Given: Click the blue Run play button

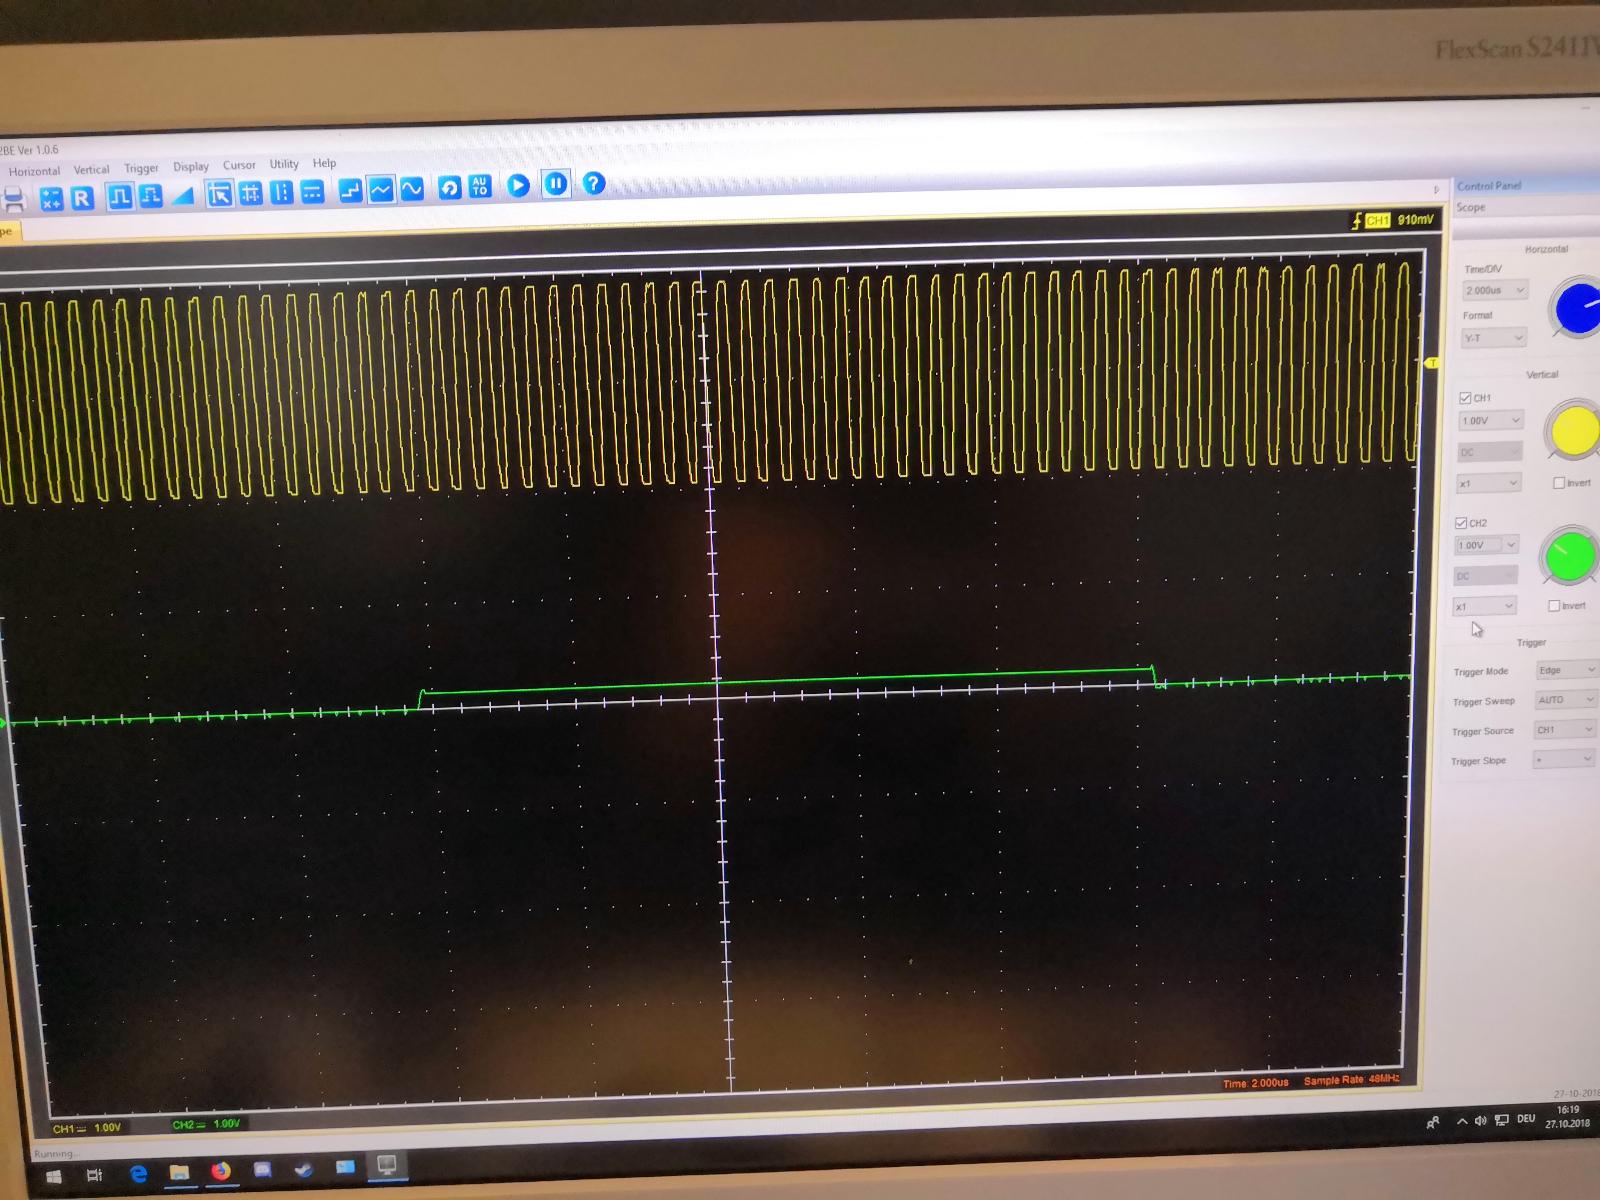Looking at the screenshot, I should (518, 185).
